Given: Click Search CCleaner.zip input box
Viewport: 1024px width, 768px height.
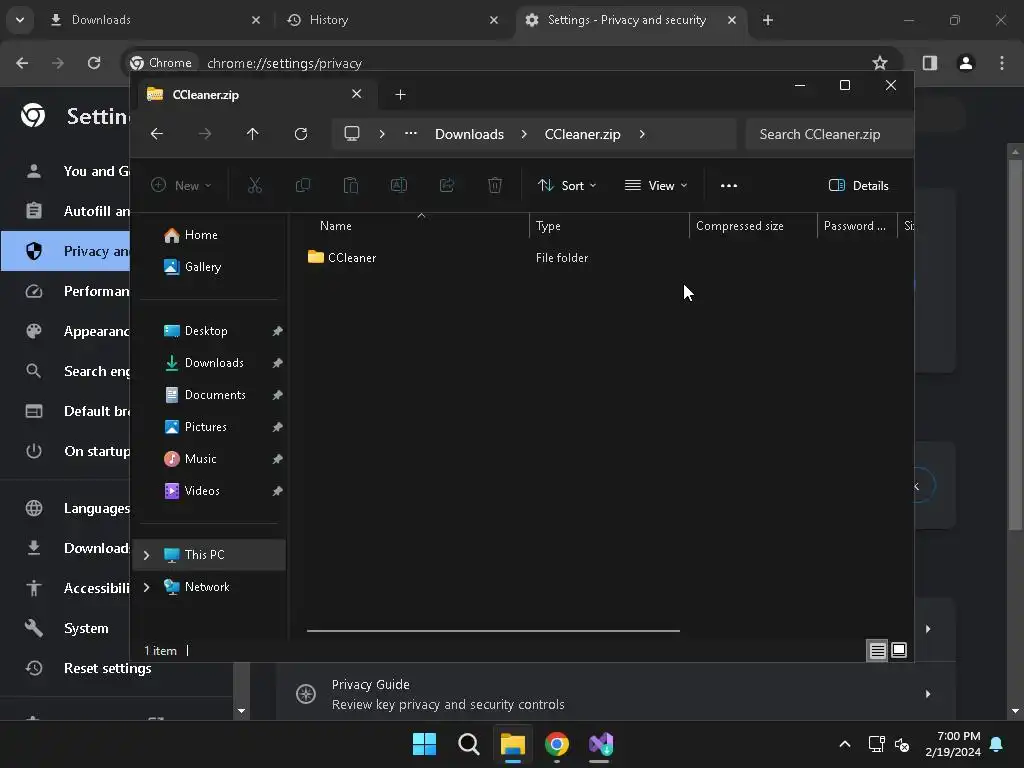Looking at the screenshot, I should [x=829, y=134].
